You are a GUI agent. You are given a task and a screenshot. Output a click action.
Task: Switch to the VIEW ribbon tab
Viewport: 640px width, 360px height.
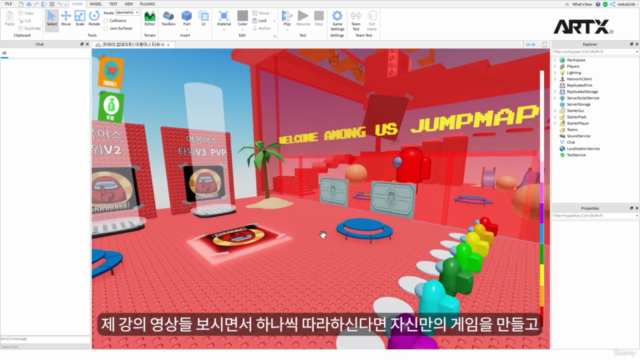tap(129, 4)
